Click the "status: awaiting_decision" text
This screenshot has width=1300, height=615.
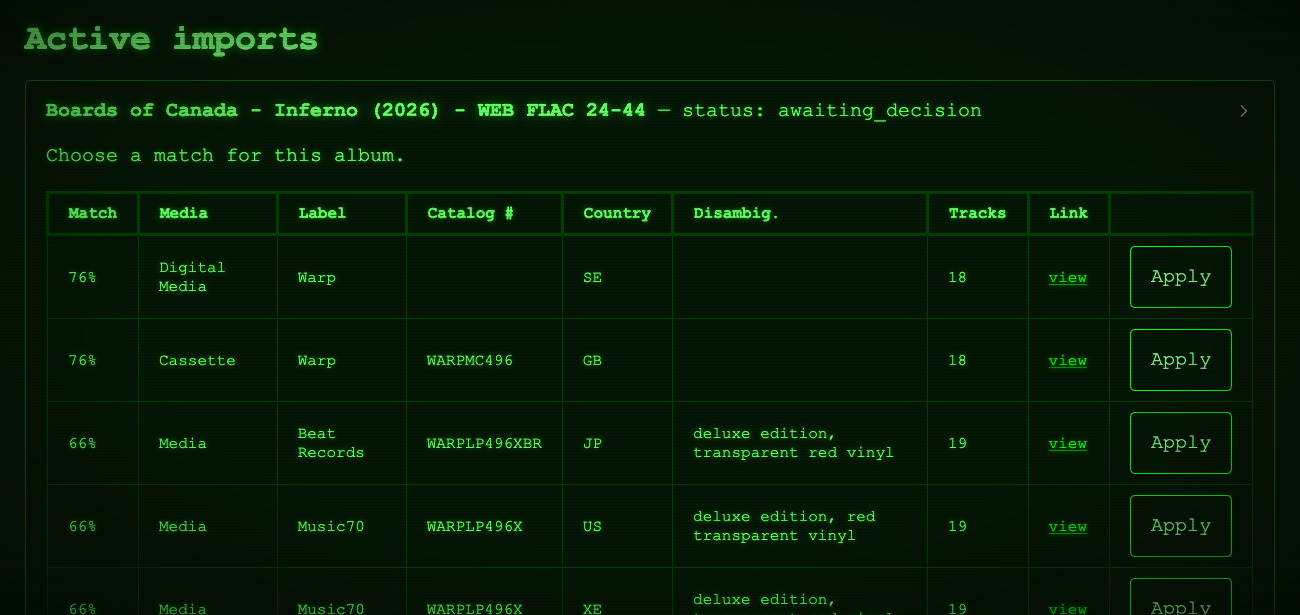[832, 110]
